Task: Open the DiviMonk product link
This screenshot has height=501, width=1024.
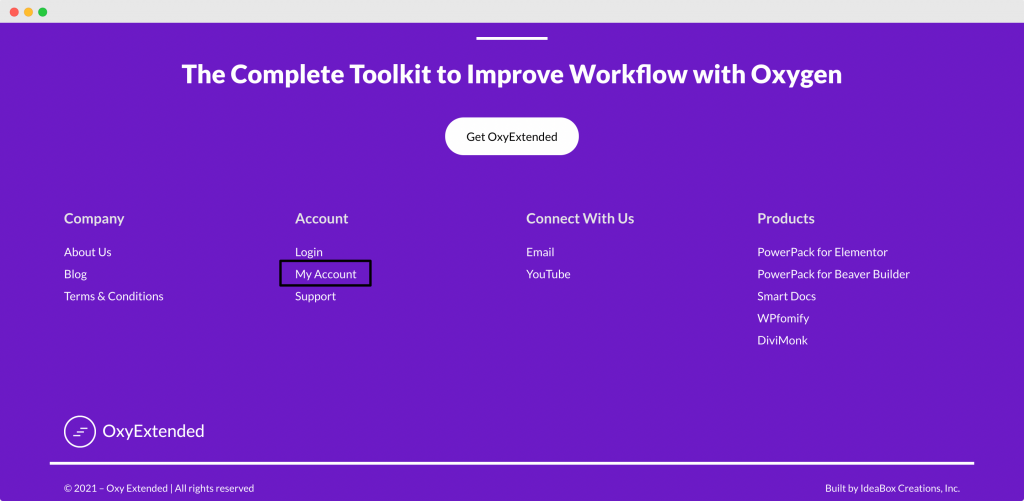Action: 782,341
